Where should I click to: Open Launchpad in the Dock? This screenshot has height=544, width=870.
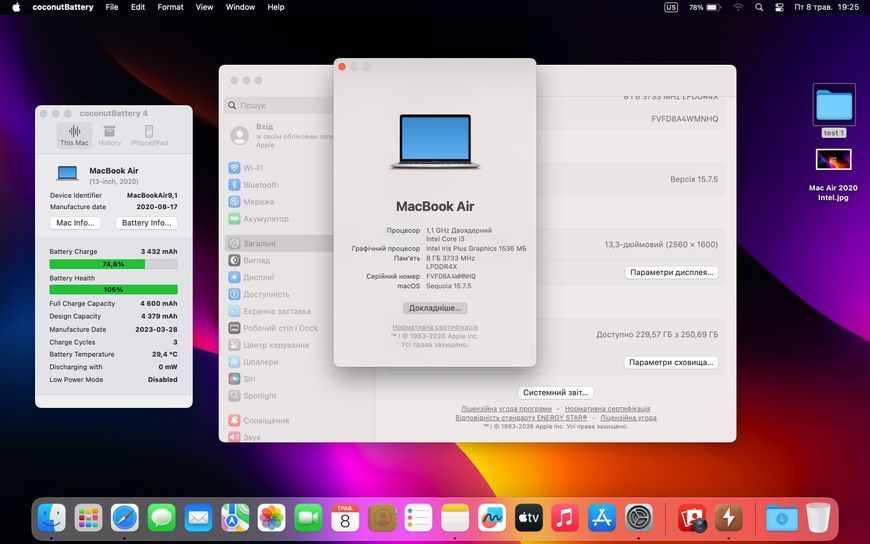pyautogui.click(x=88, y=518)
